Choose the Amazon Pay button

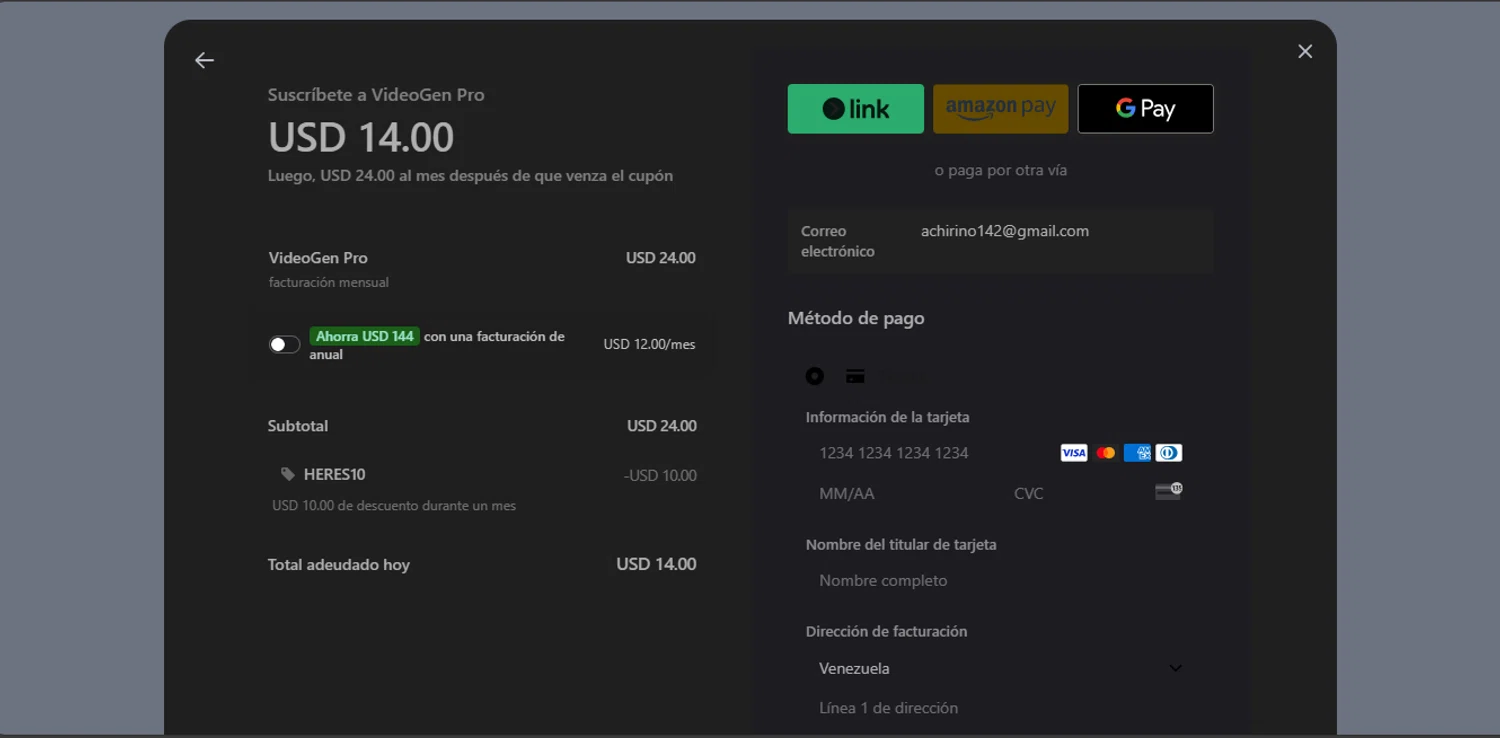[1000, 109]
